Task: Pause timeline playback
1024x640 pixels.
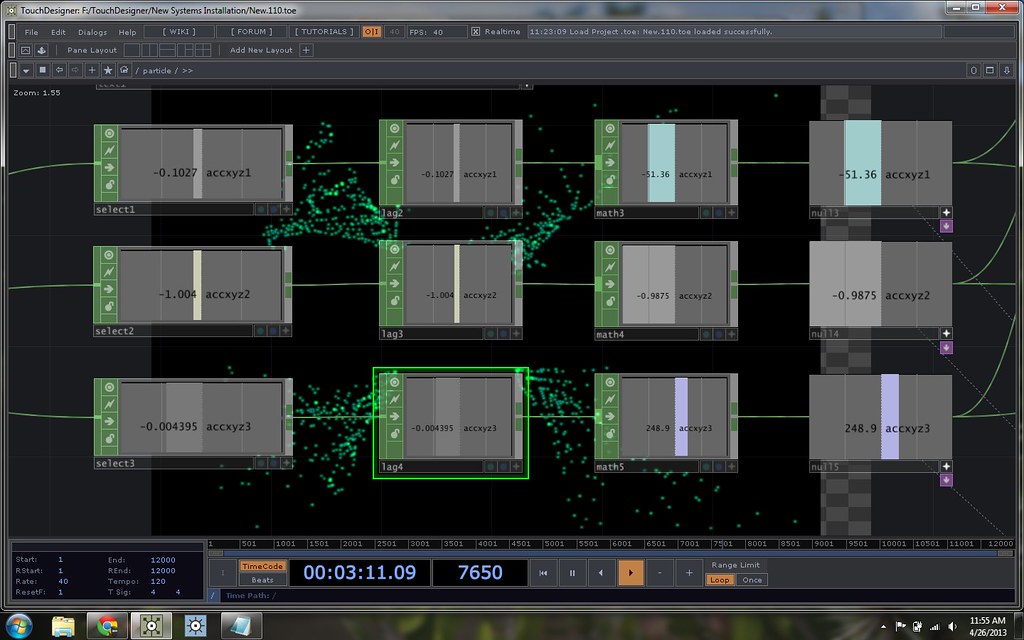Action: pos(572,573)
